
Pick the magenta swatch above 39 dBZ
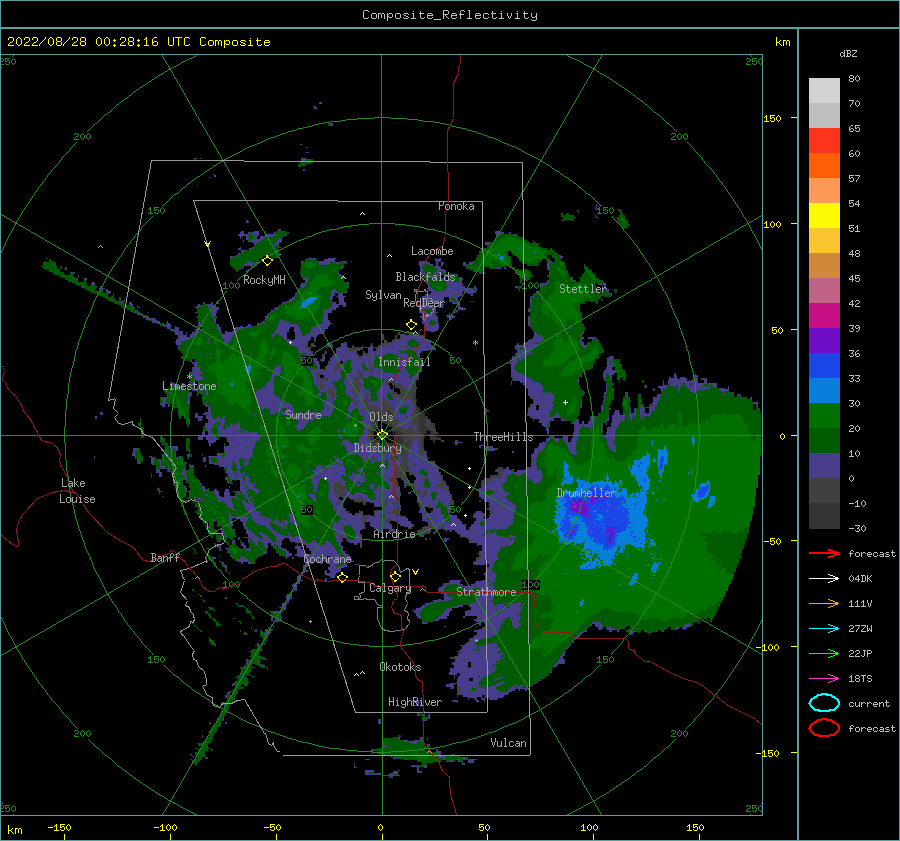coord(824,315)
